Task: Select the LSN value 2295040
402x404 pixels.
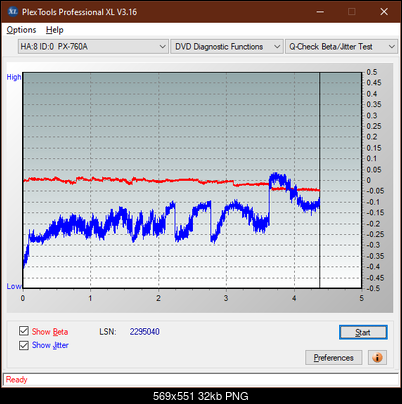Action: (145, 332)
